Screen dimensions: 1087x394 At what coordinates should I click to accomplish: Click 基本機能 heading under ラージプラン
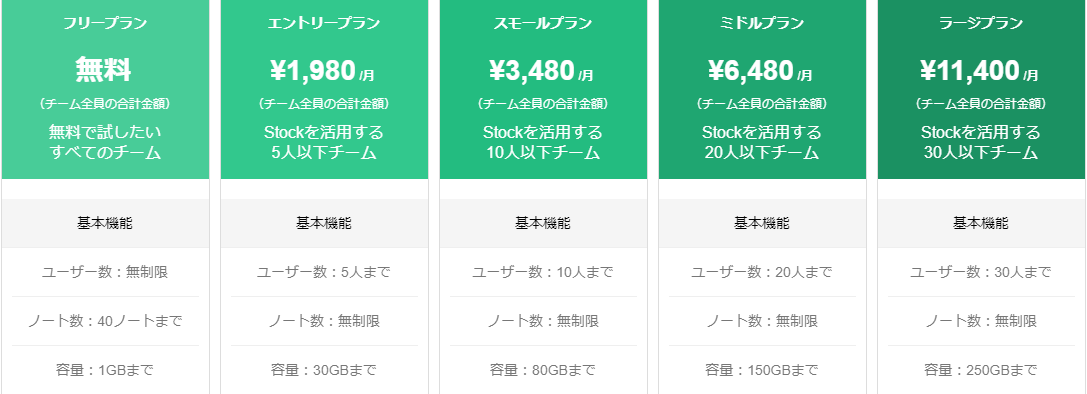pos(982,223)
